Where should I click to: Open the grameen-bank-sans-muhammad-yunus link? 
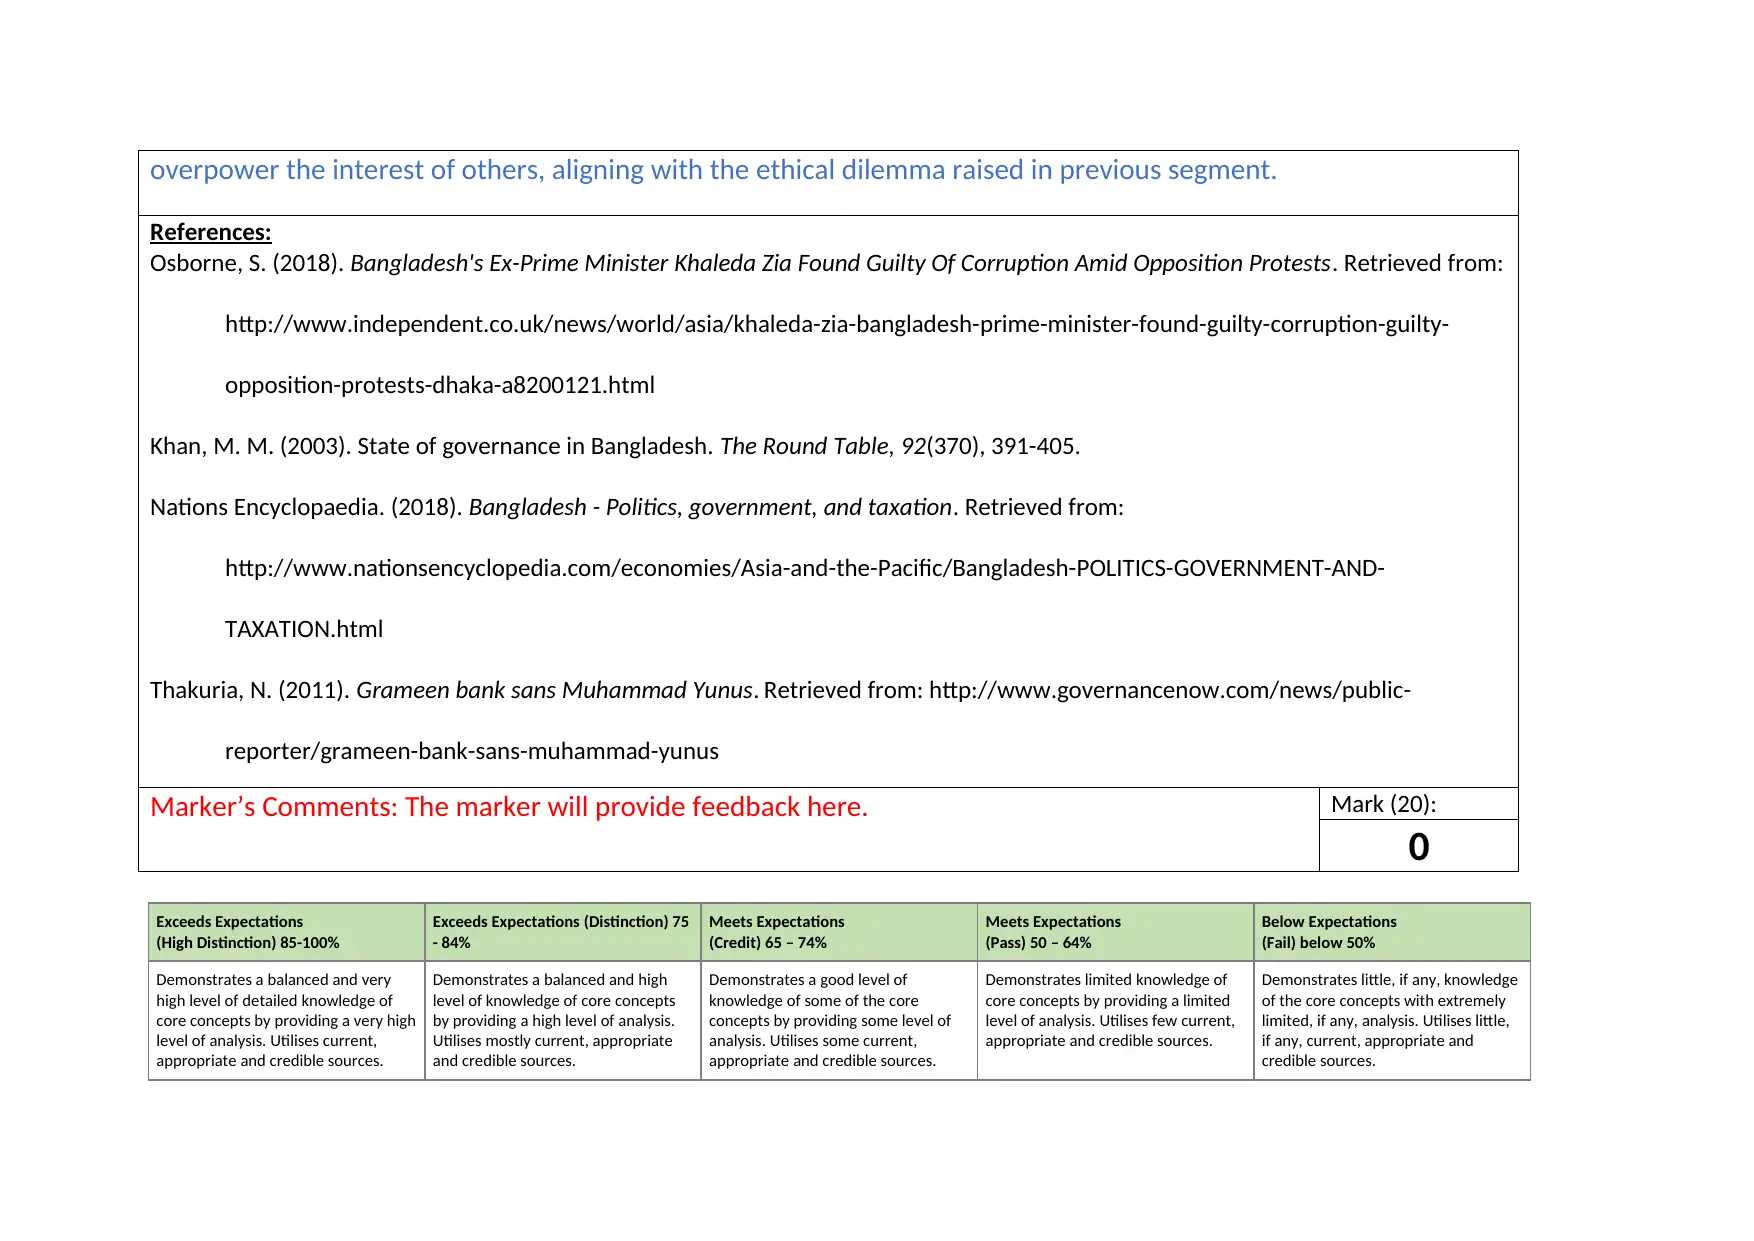click(471, 751)
